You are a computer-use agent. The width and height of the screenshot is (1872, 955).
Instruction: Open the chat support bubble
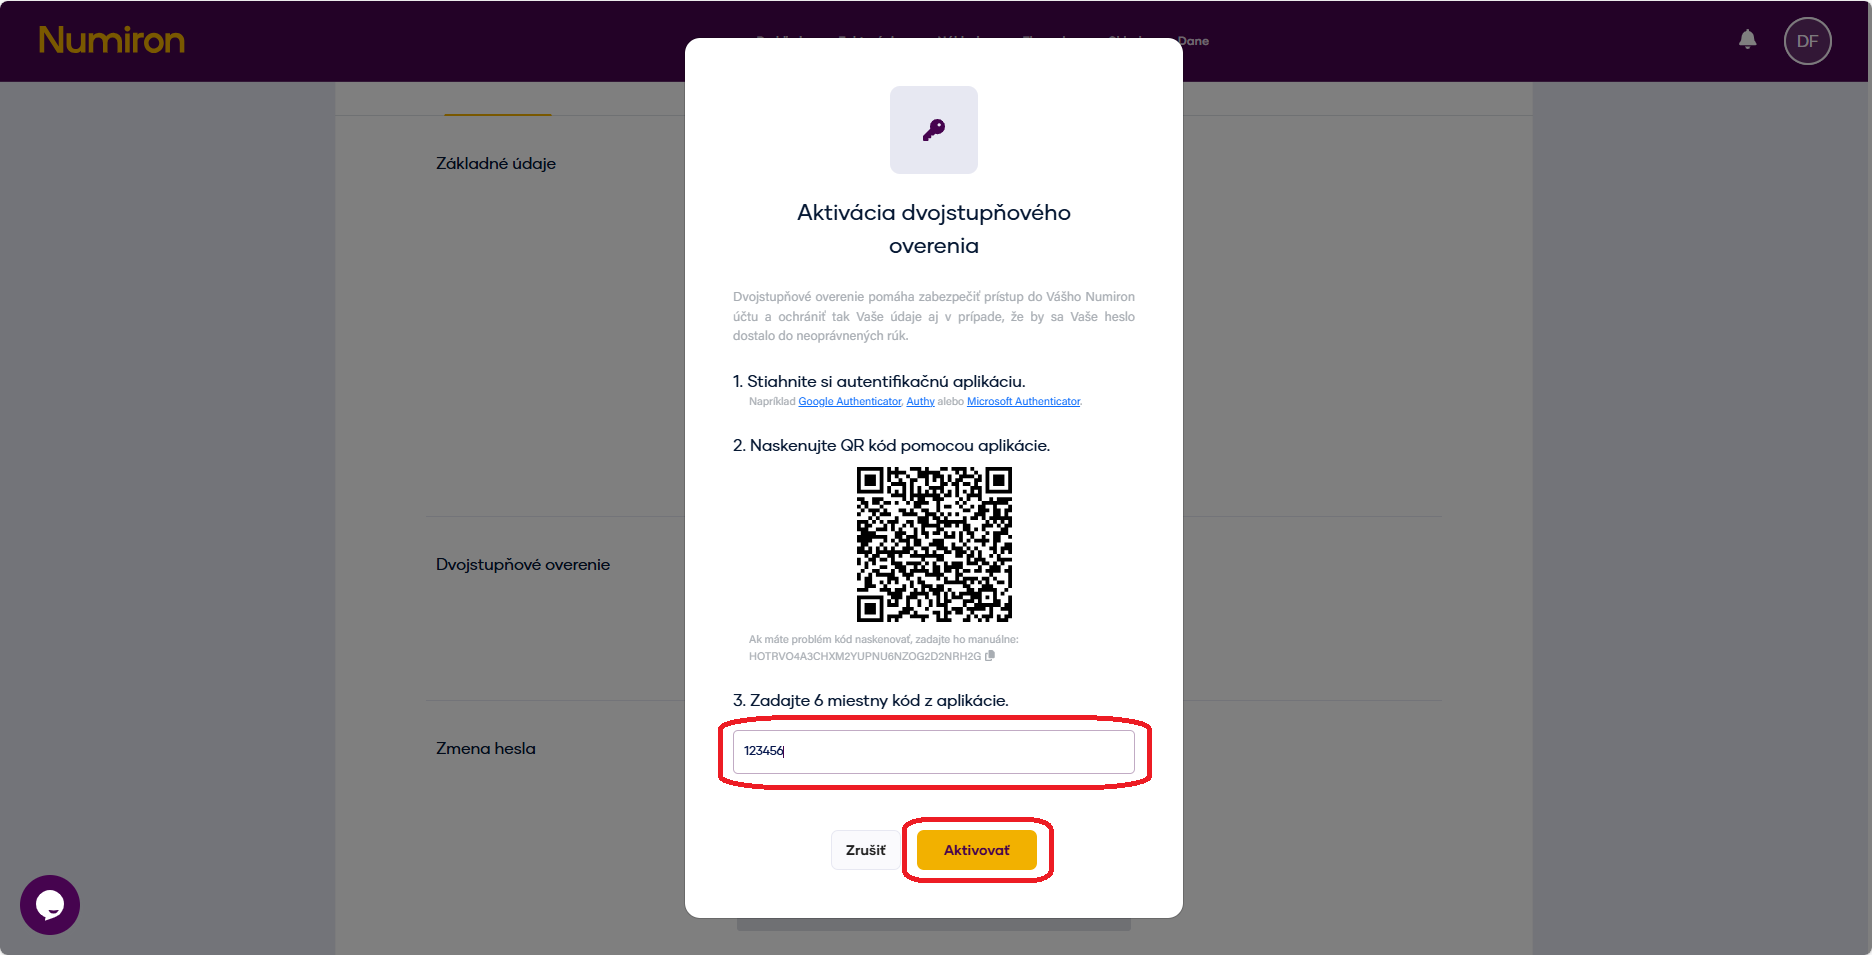coord(49,905)
